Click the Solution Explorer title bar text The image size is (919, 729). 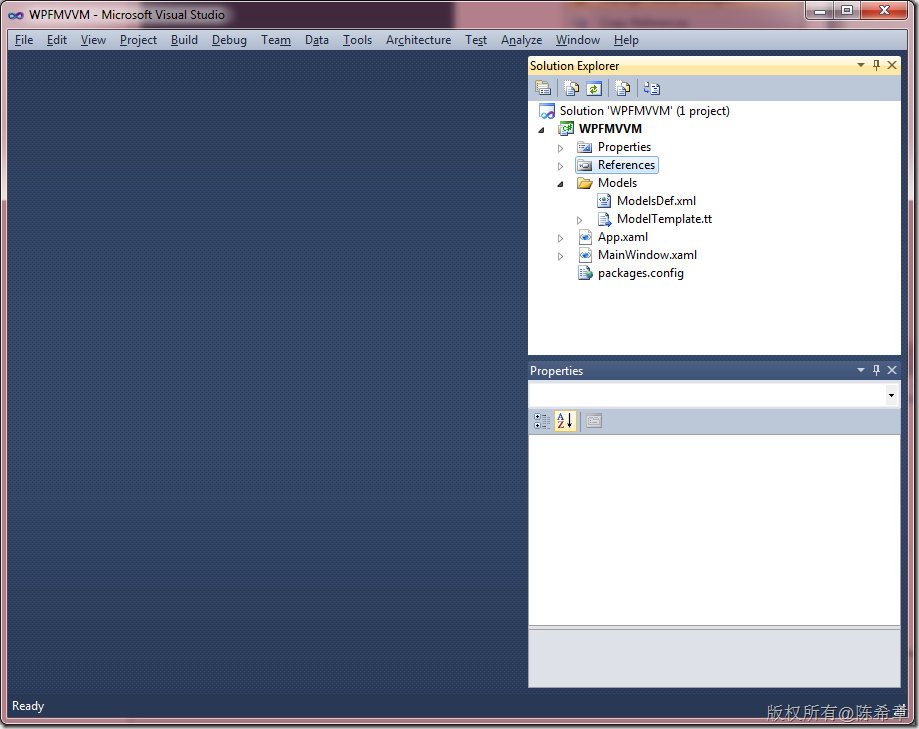pyautogui.click(x=574, y=66)
